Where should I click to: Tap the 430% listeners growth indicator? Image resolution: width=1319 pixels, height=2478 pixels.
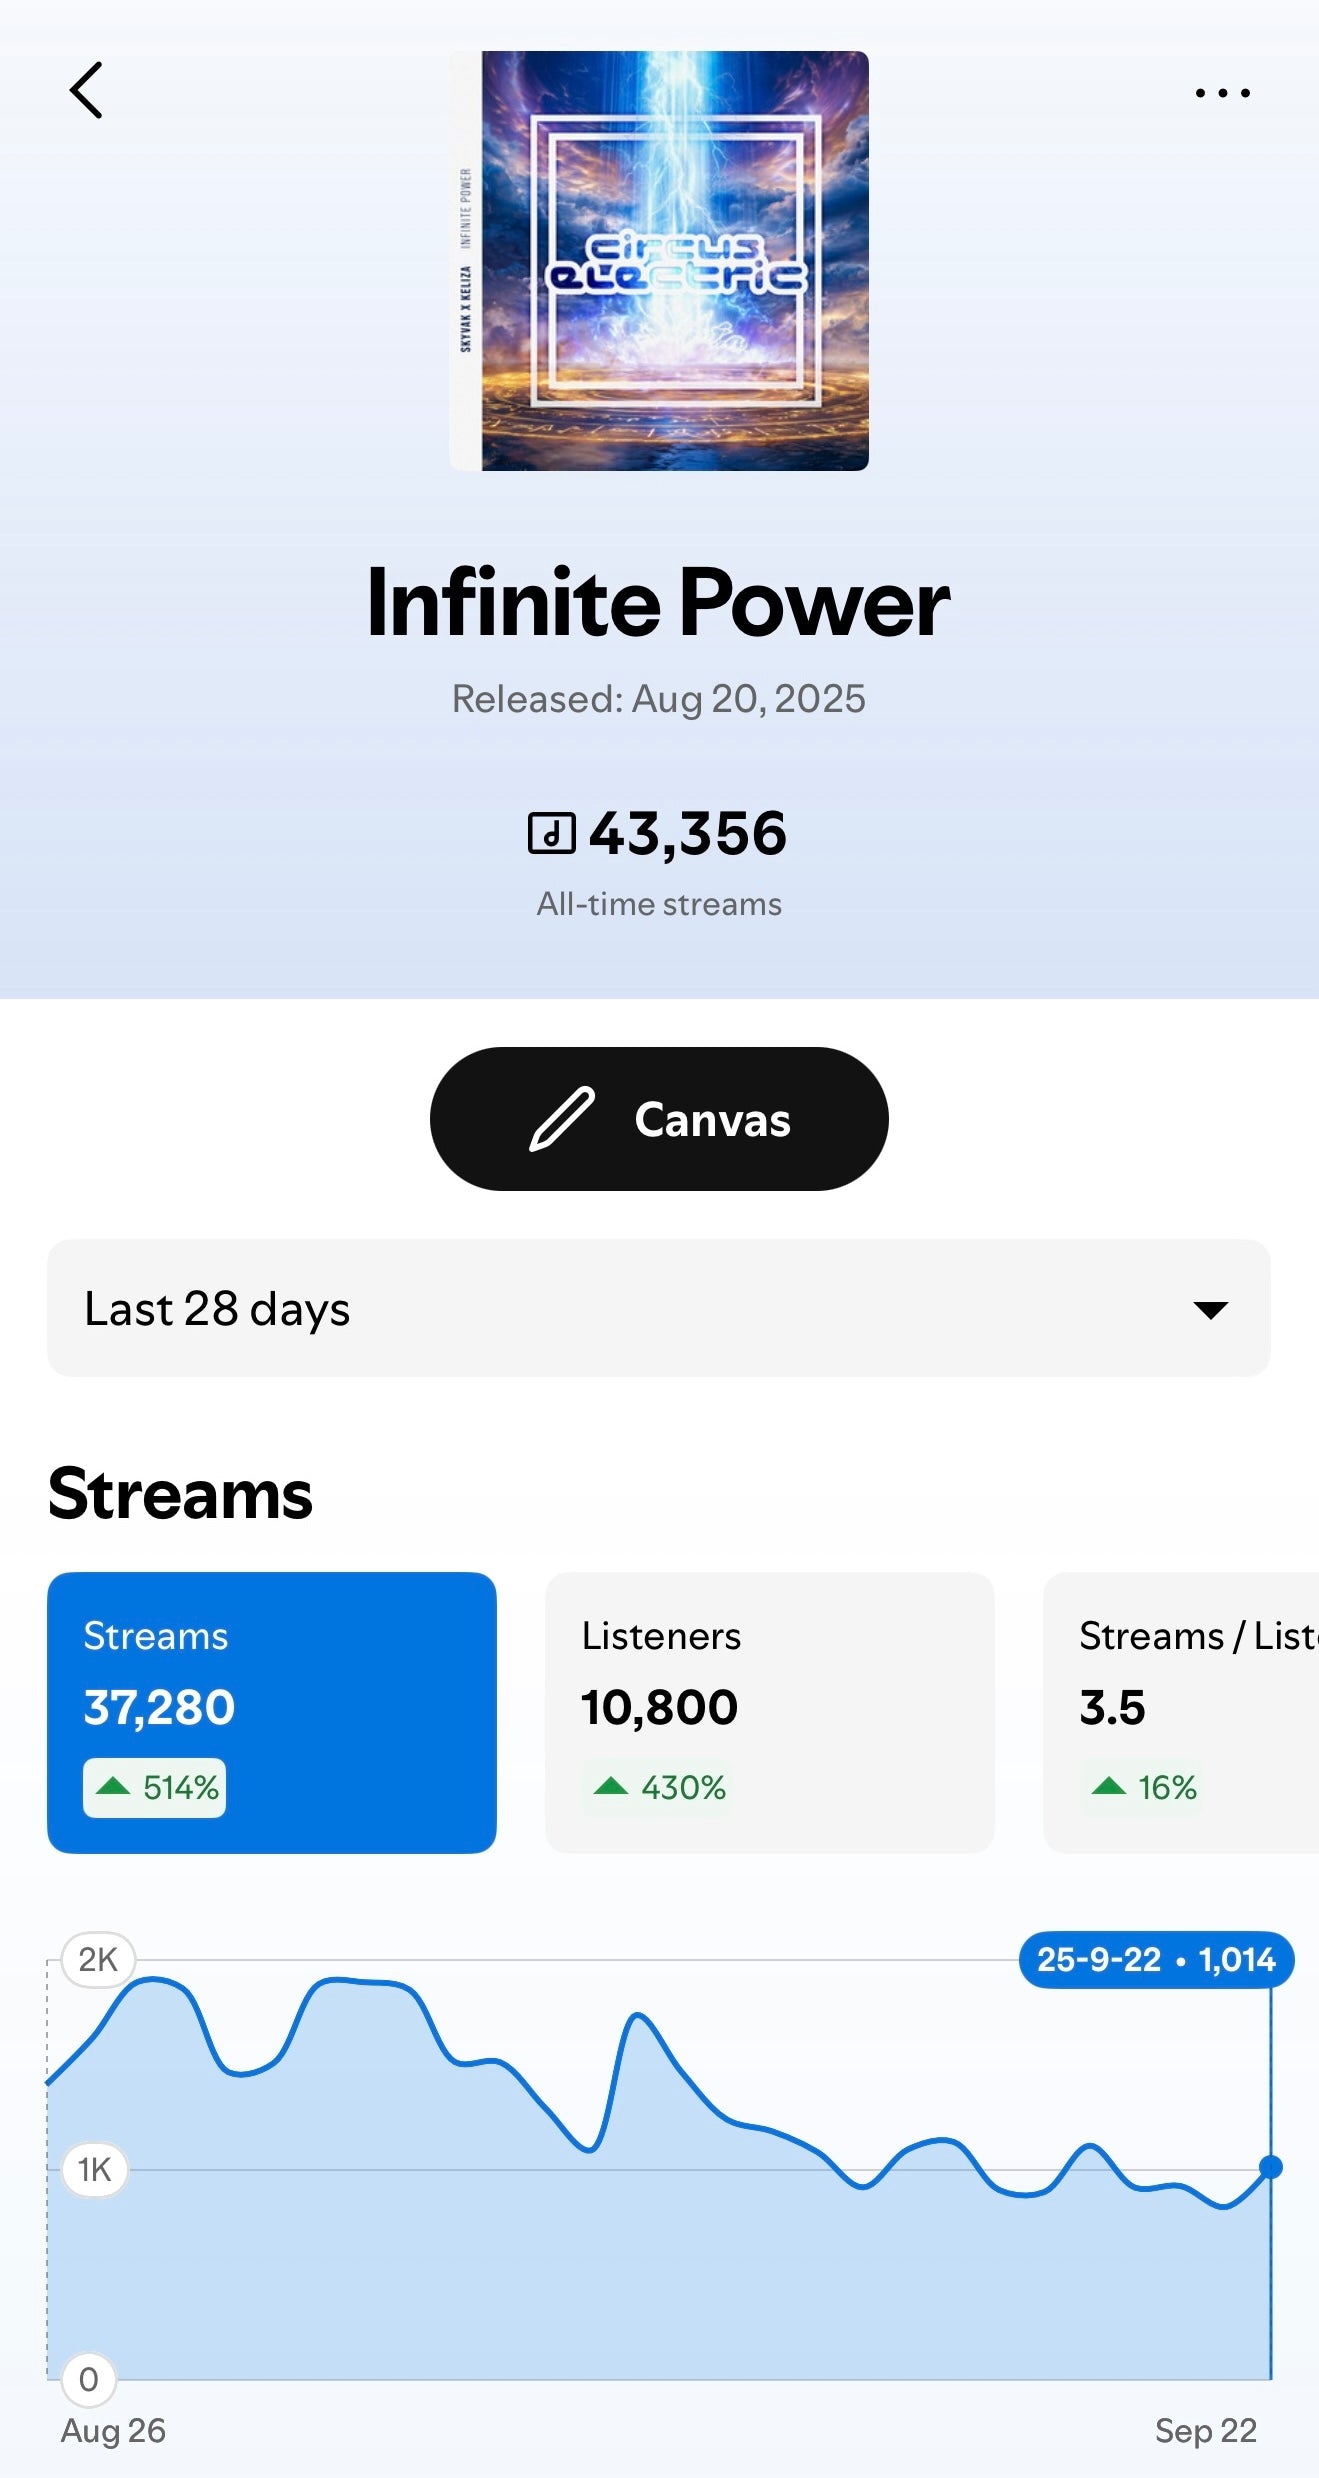(x=660, y=1787)
